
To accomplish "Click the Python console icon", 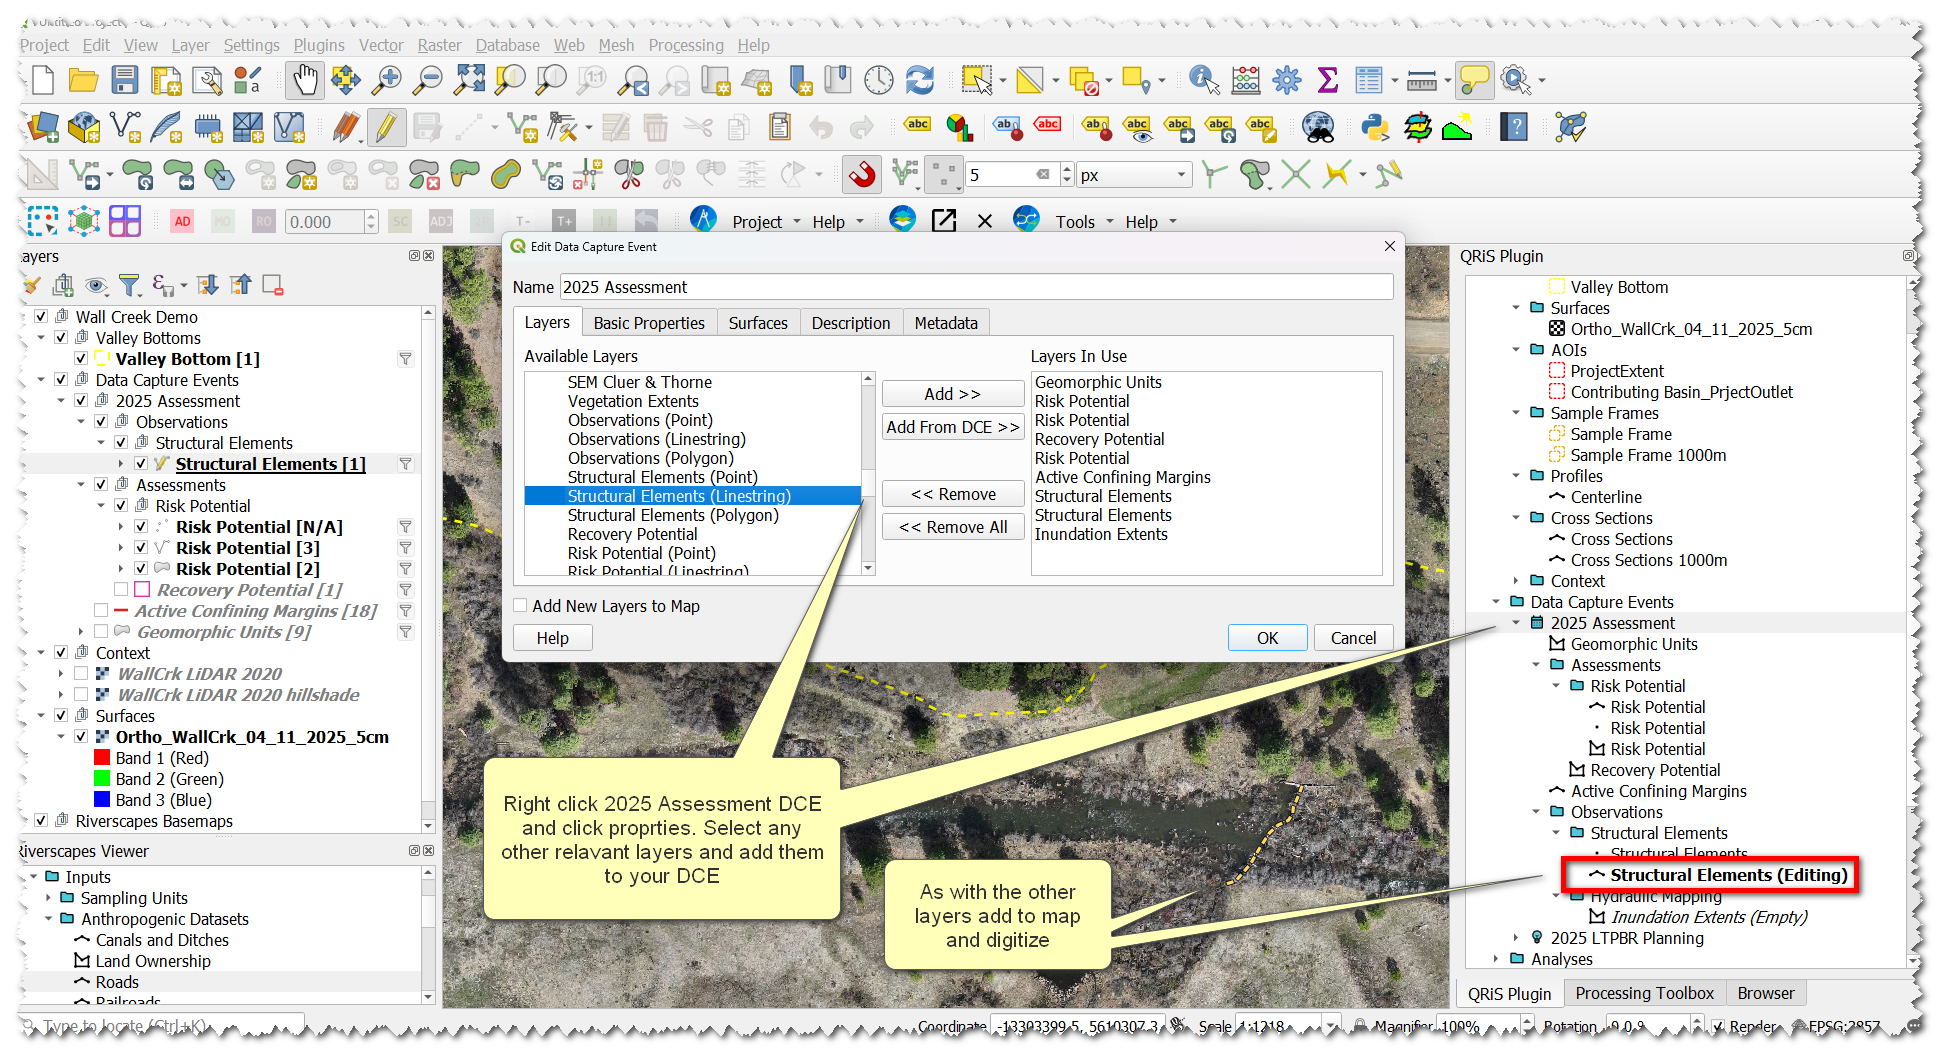I will pos(1376,127).
